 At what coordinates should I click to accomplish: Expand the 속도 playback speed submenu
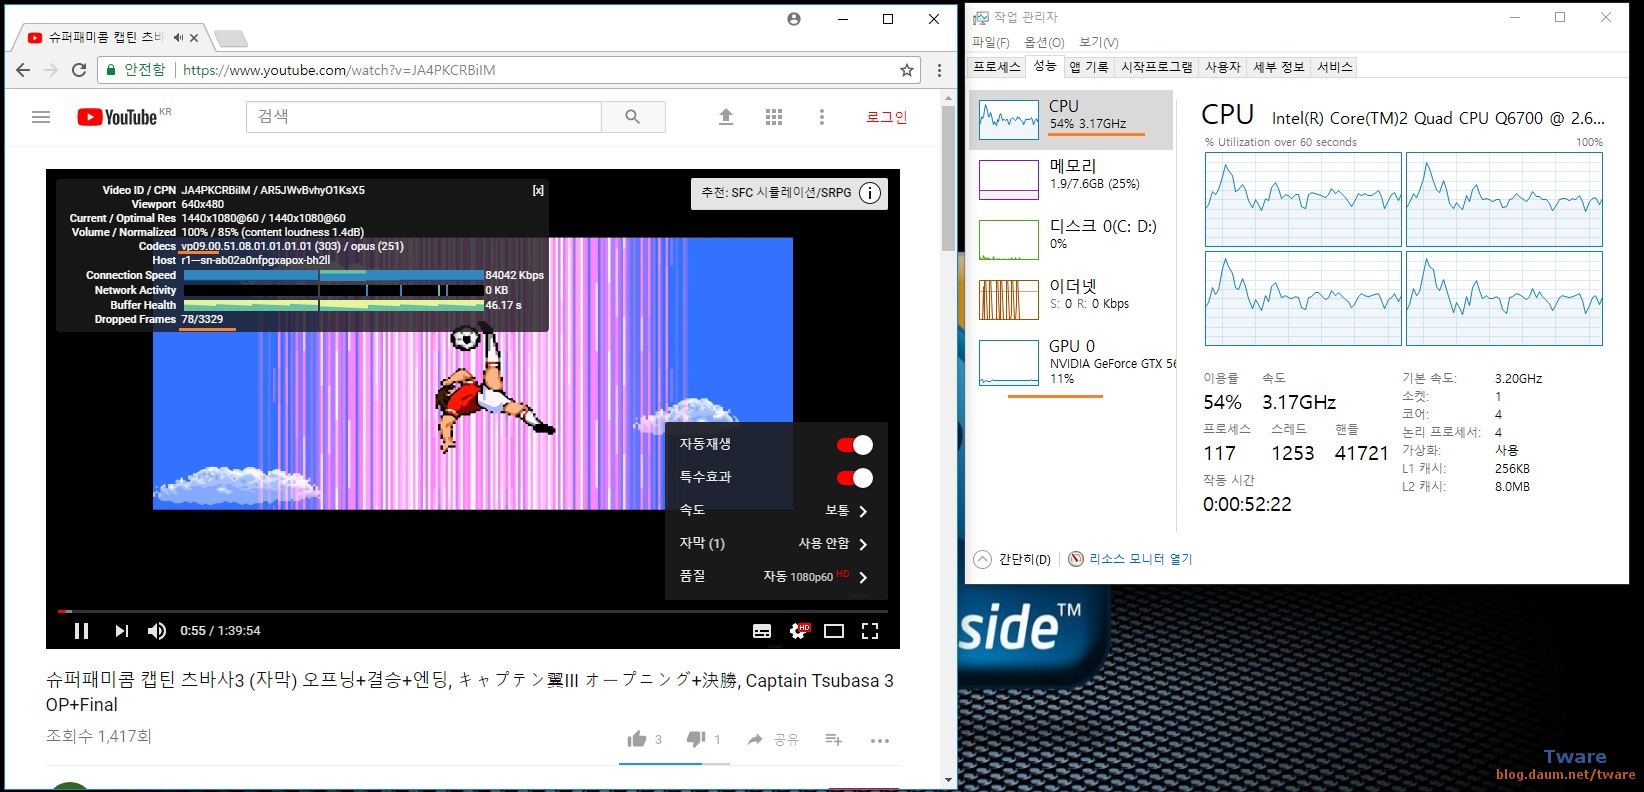click(776, 510)
